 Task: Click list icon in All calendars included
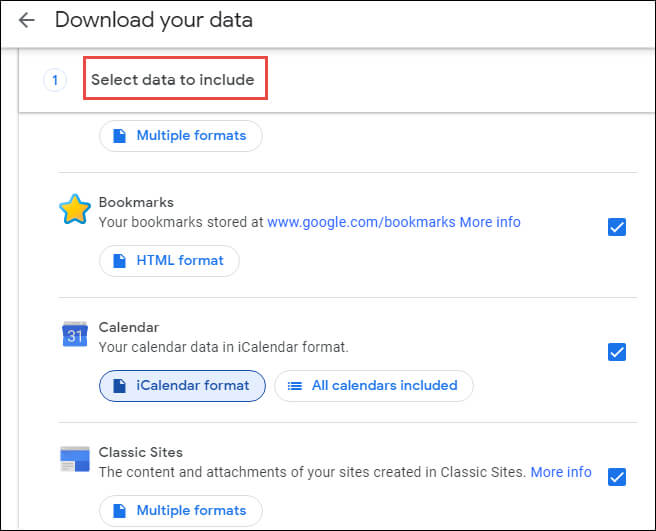pos(295,386)
